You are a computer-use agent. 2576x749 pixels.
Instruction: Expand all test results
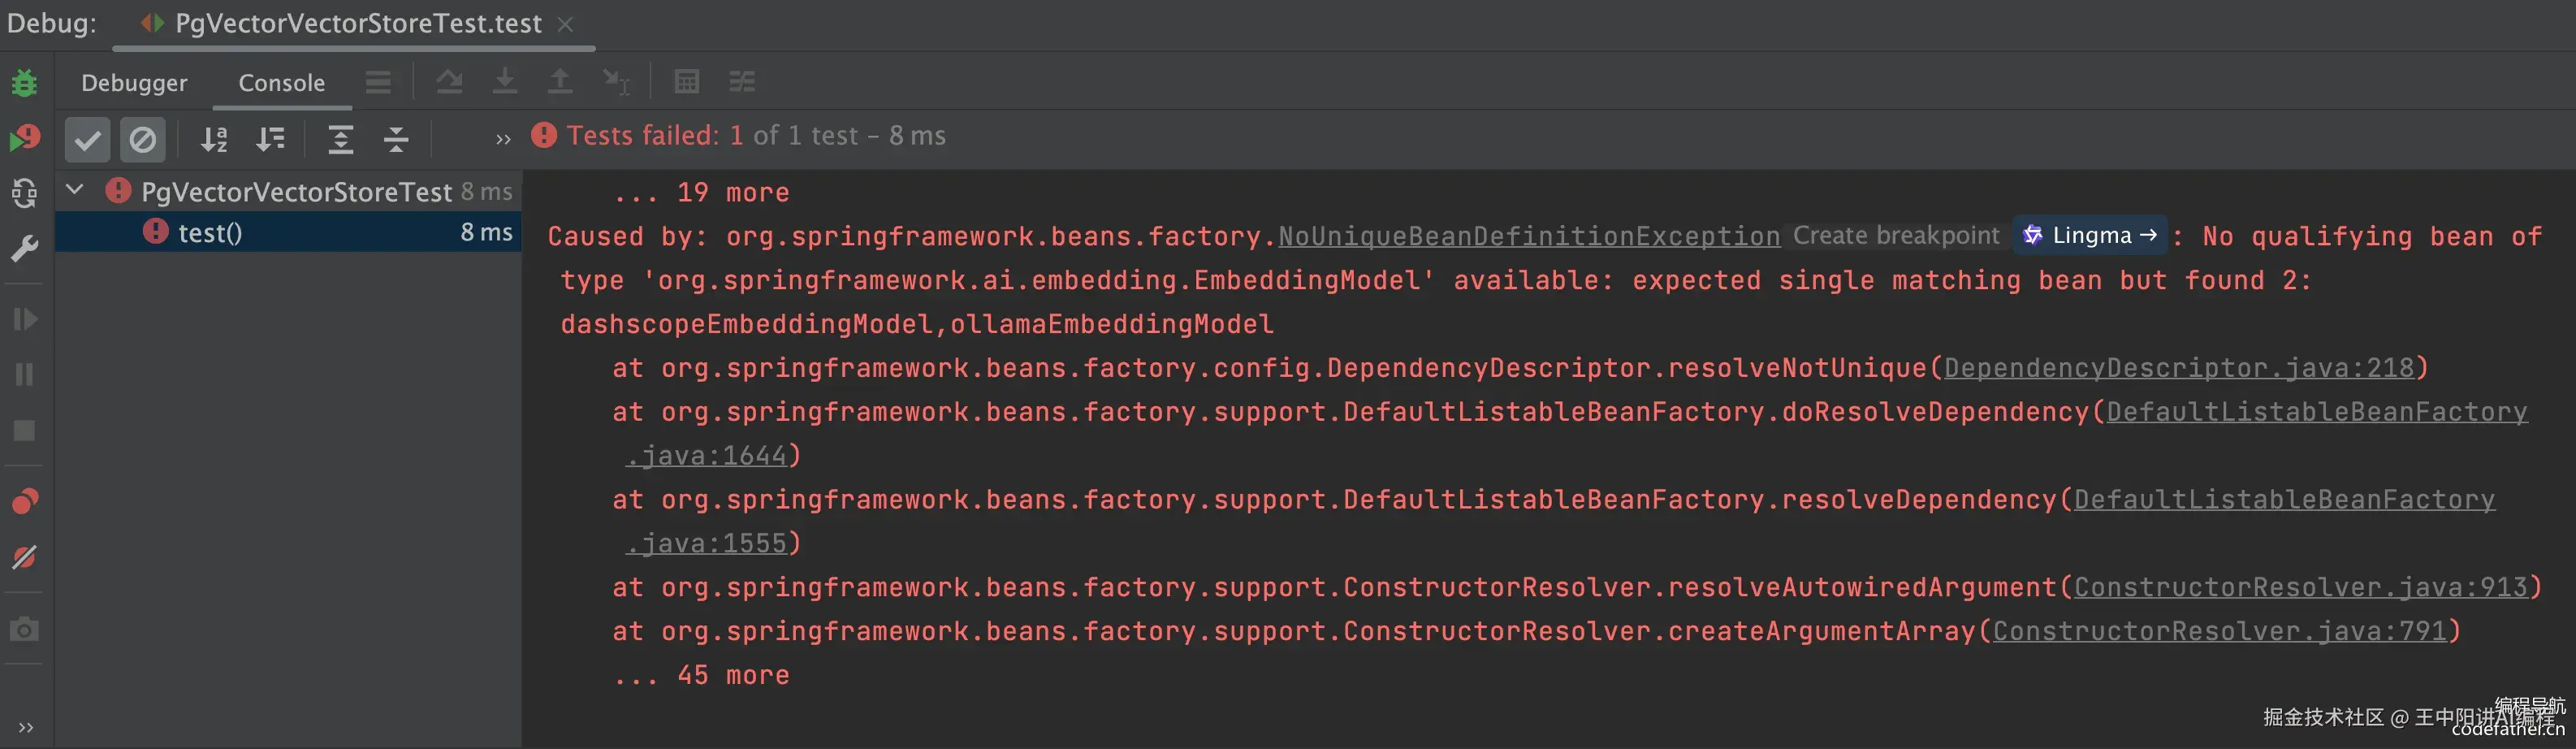[x=340, y=139]
